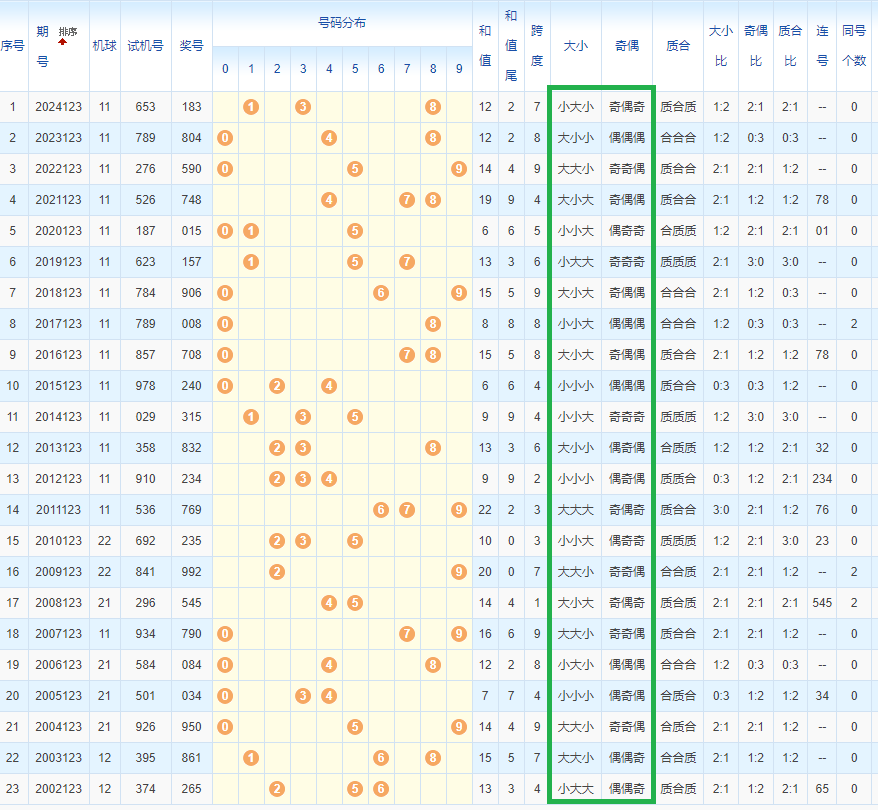Click the 排序 sort label in header
The height and width of the screenshot is (810, 878).
(67, 32)
